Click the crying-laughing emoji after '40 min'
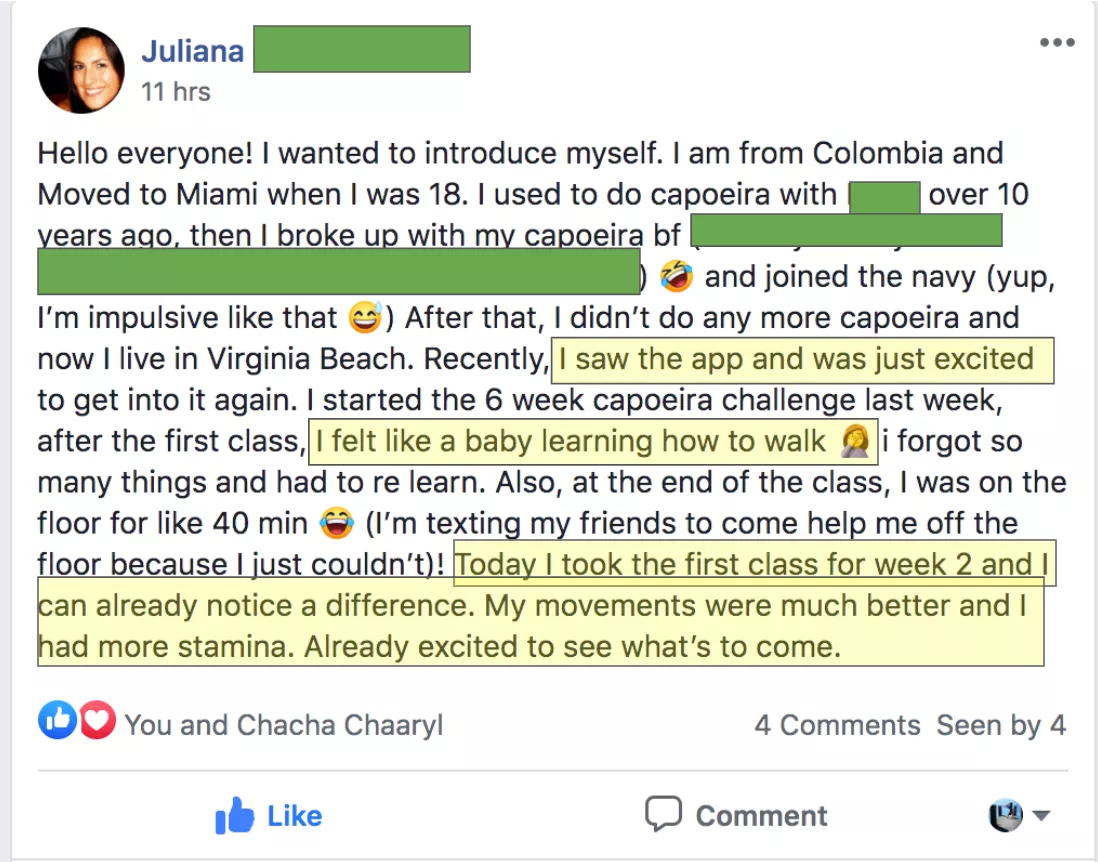Viewport: 1098px width, 862px height. 338,523
